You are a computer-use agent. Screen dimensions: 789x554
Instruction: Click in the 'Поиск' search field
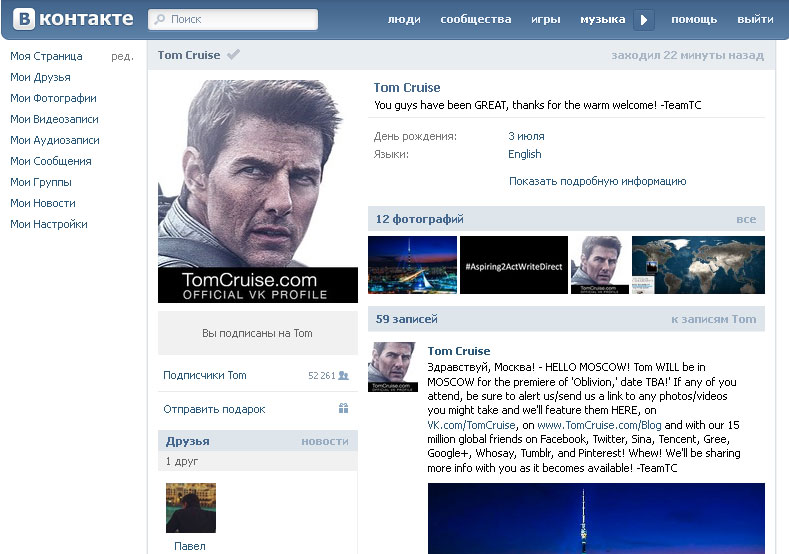(x=240, y=19)
